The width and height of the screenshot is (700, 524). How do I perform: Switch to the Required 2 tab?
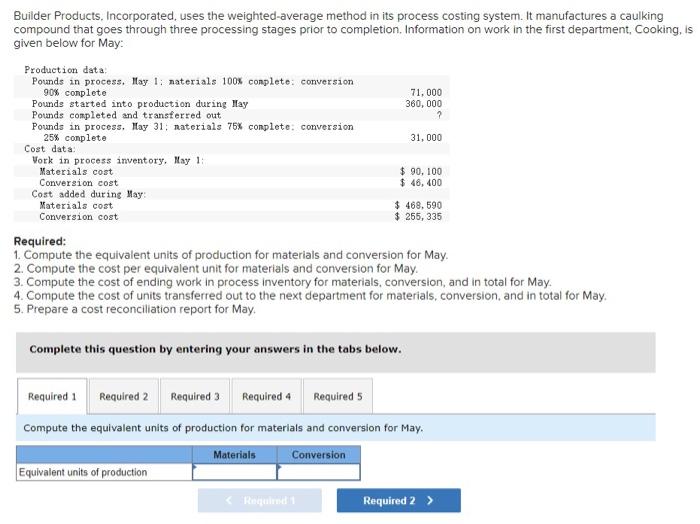pos(124,396)
